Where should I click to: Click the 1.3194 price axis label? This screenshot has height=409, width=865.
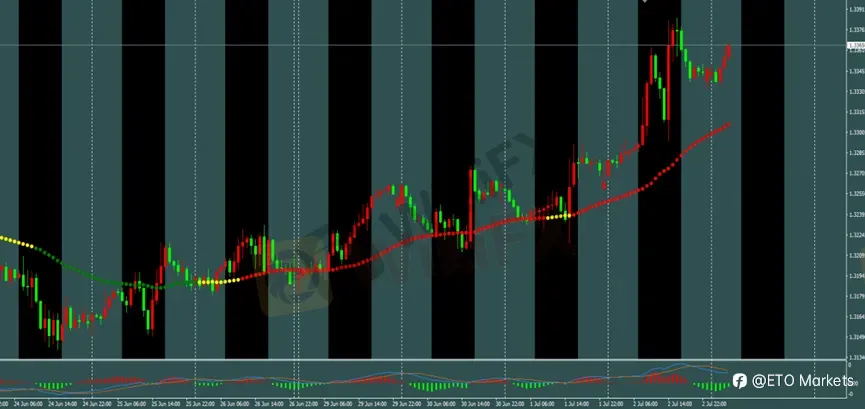click(x=857, y=276)
